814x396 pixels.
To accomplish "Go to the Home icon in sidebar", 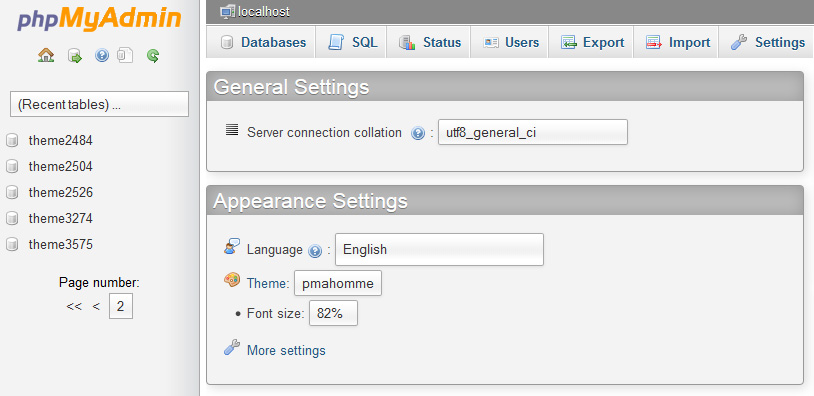I will (x=46, y=55).
